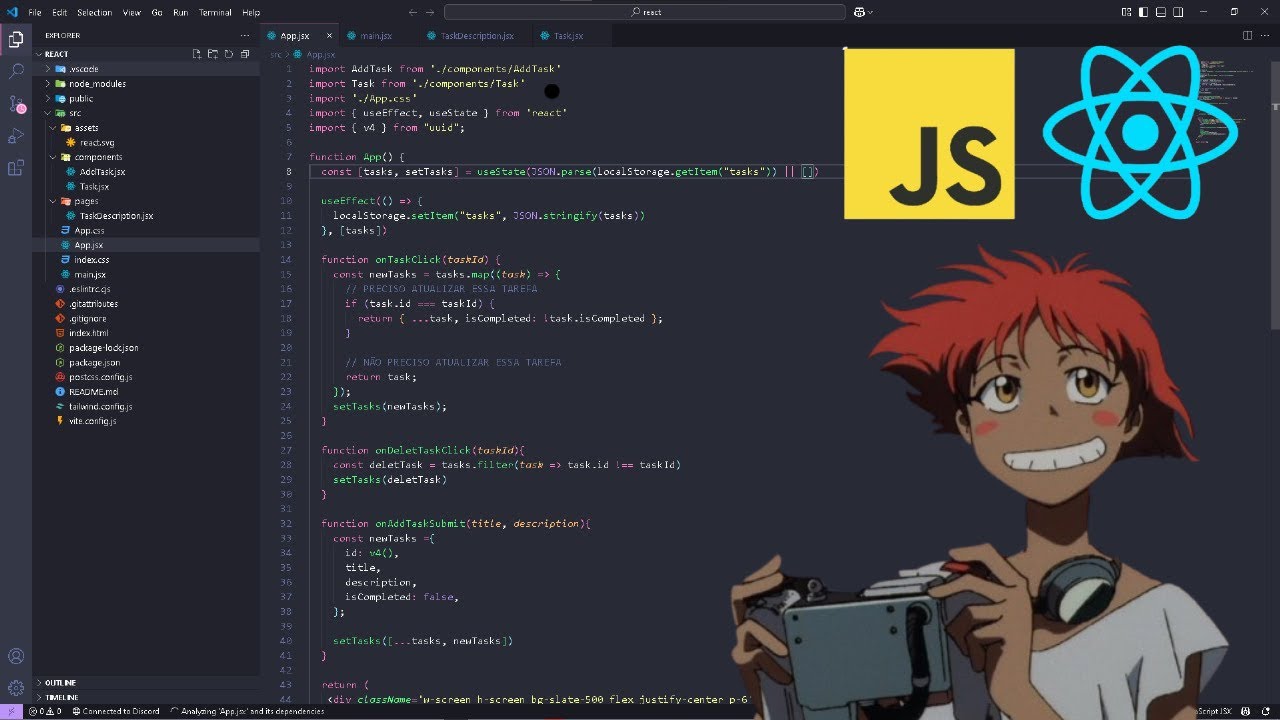Expand the OUTLINE section
Image resolution: width=1280 pixels, height=720 pixels.
click(x=146, y=683)
